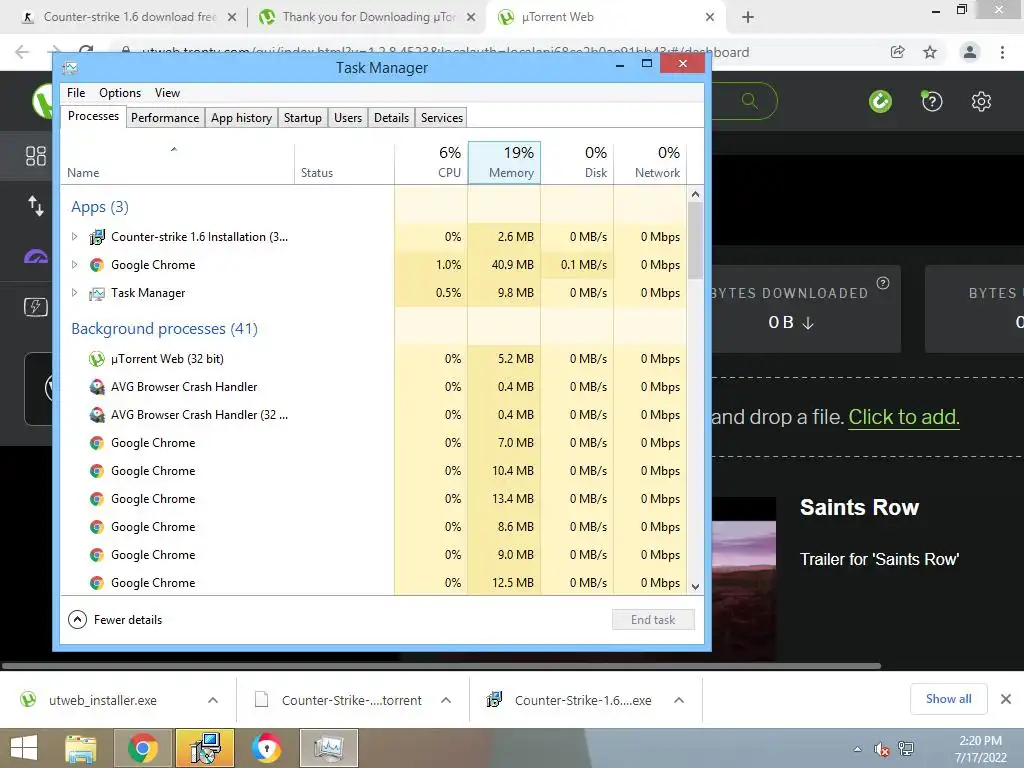Switch to the Users tab
Viewport: 1024px width, 768px height.
tap(347, 118)
